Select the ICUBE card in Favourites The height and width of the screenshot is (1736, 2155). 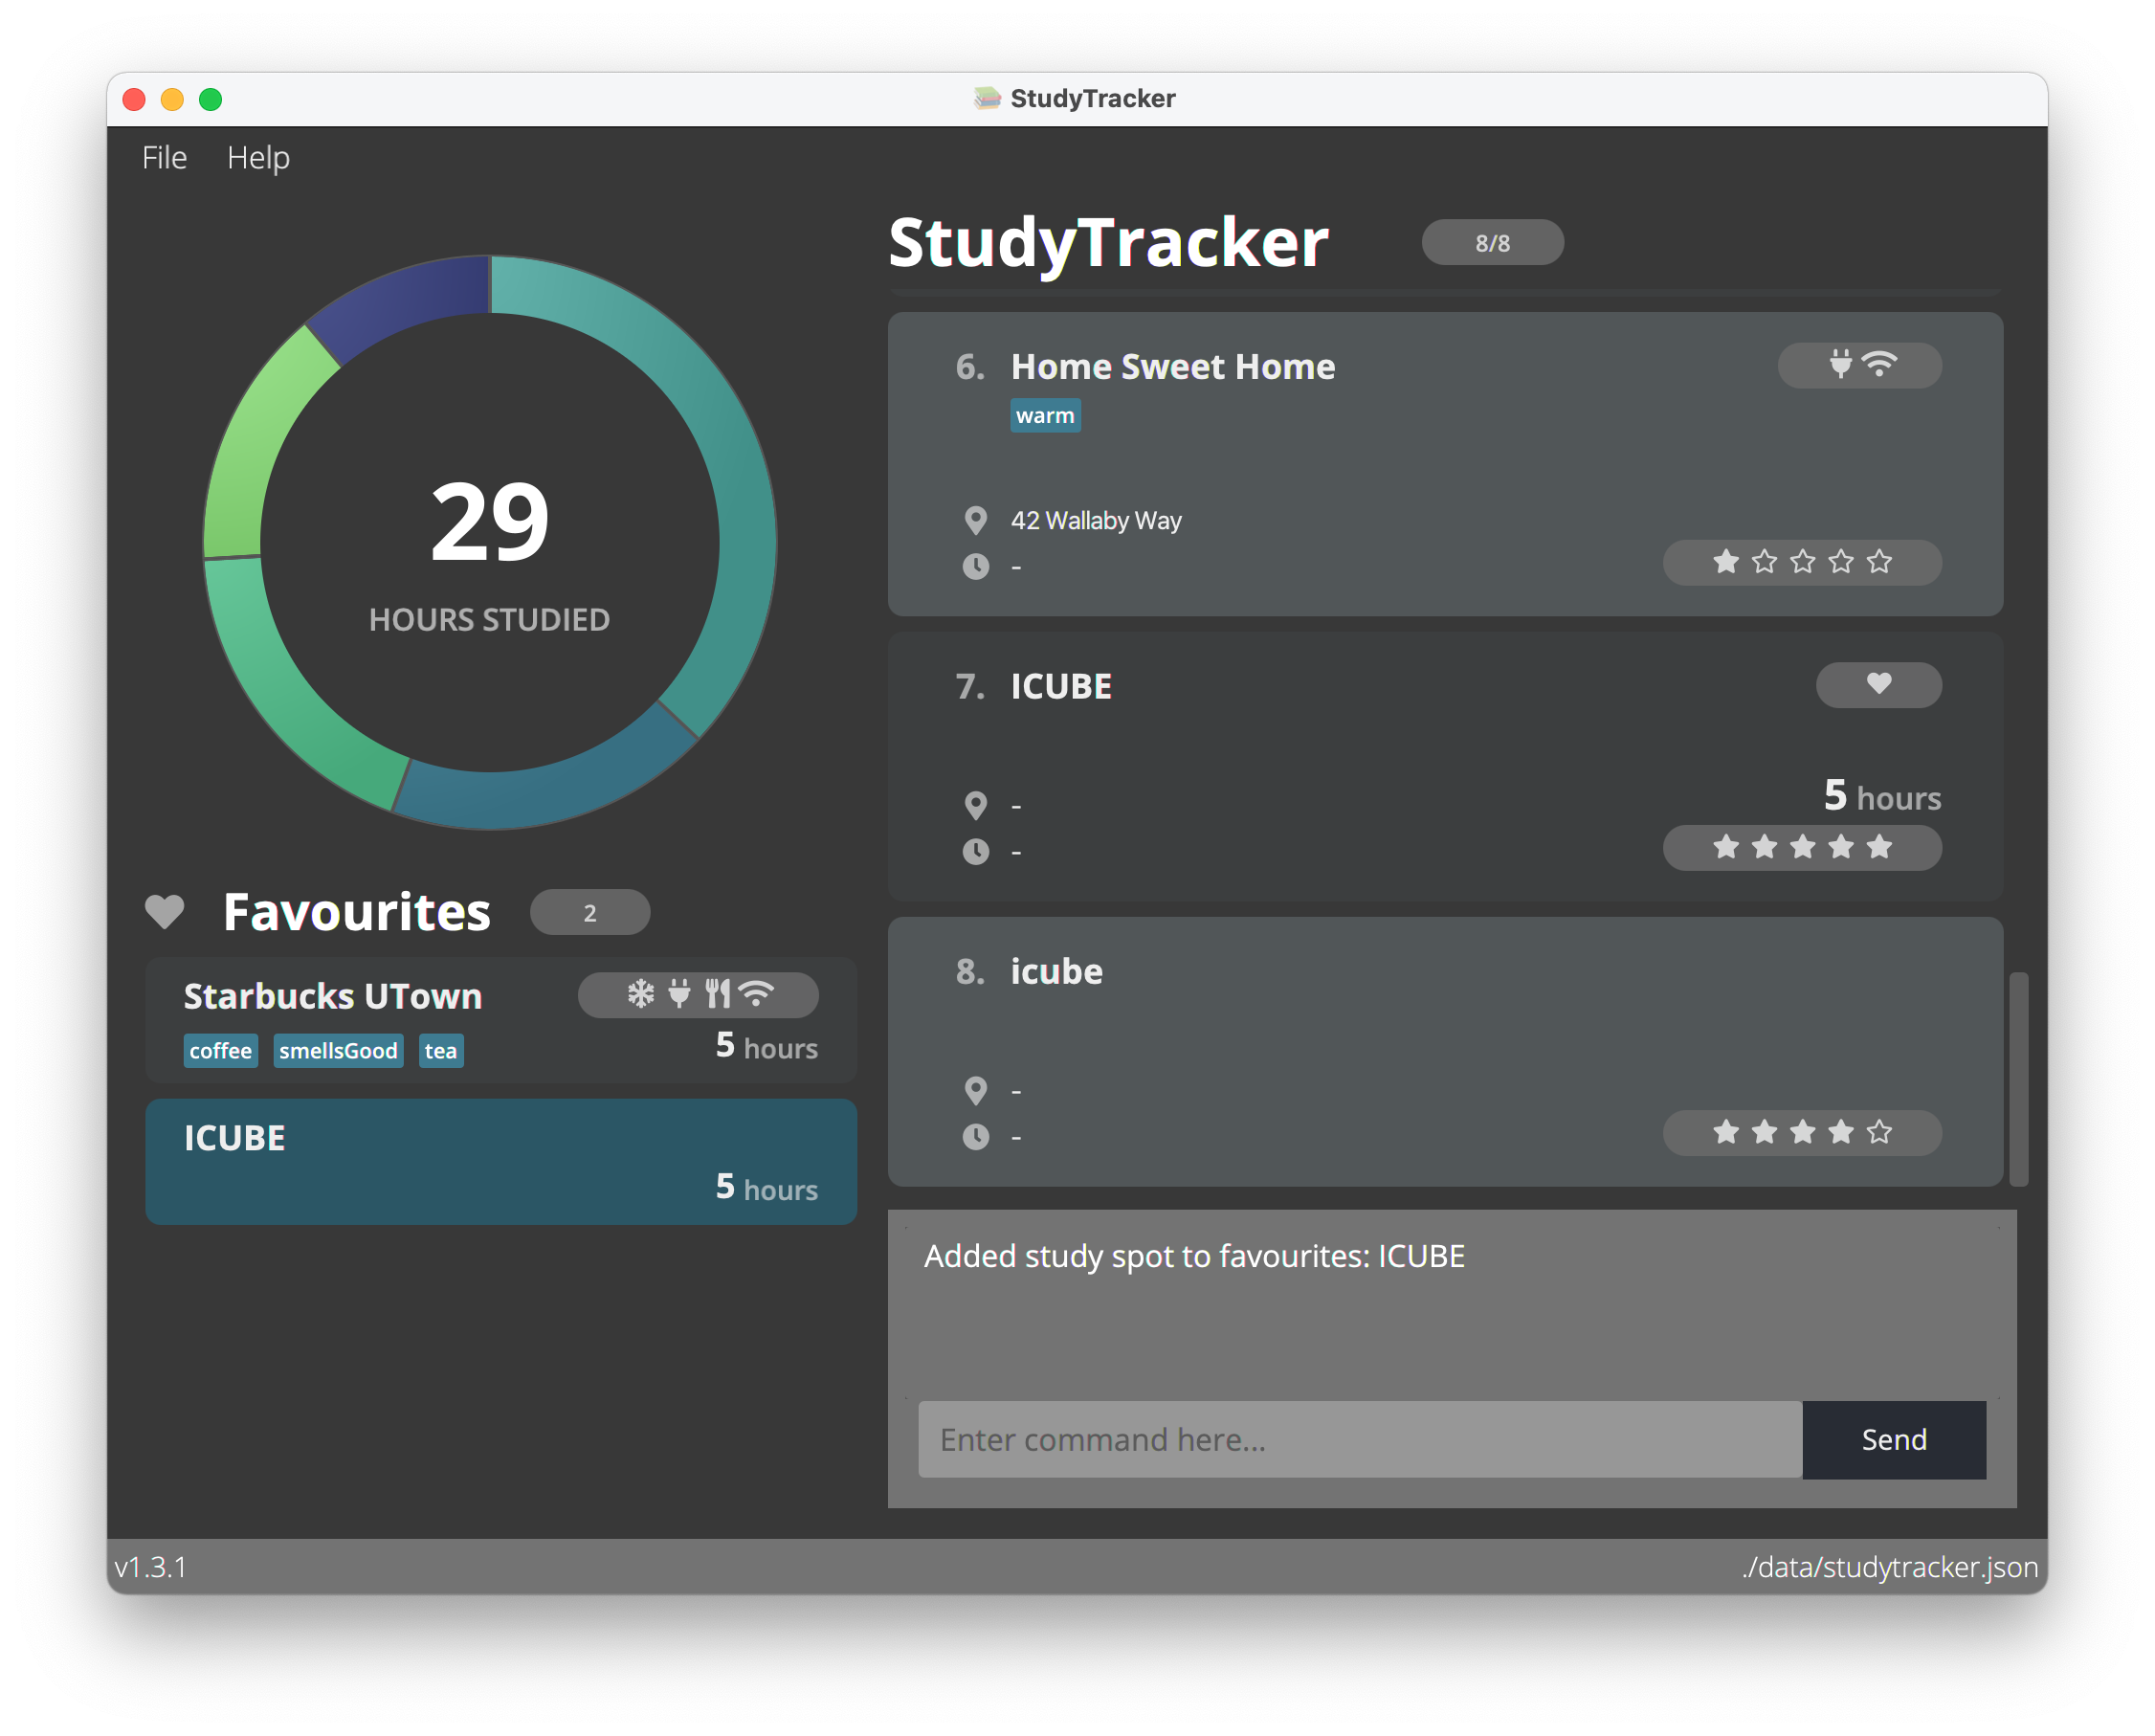coord(500,1161)
